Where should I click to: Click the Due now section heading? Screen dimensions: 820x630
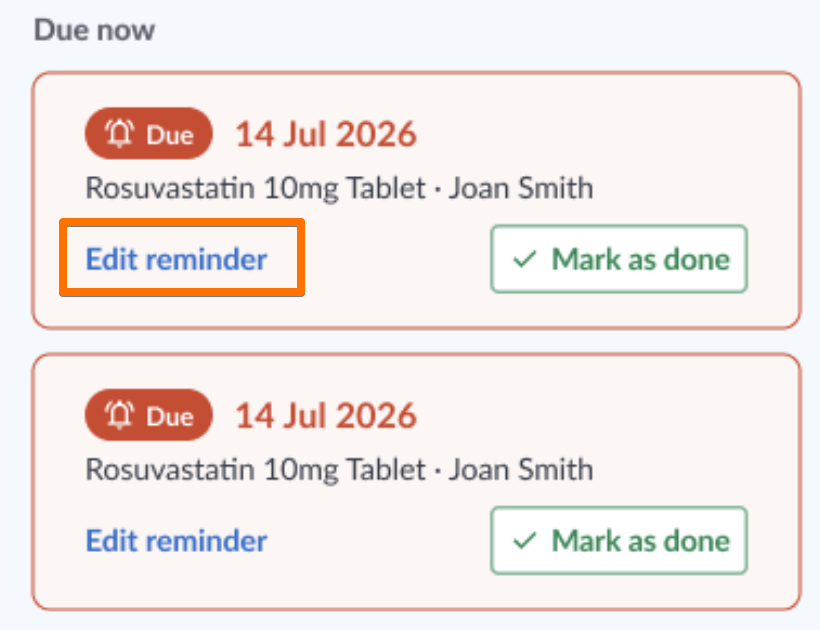[x=95, y=30]
